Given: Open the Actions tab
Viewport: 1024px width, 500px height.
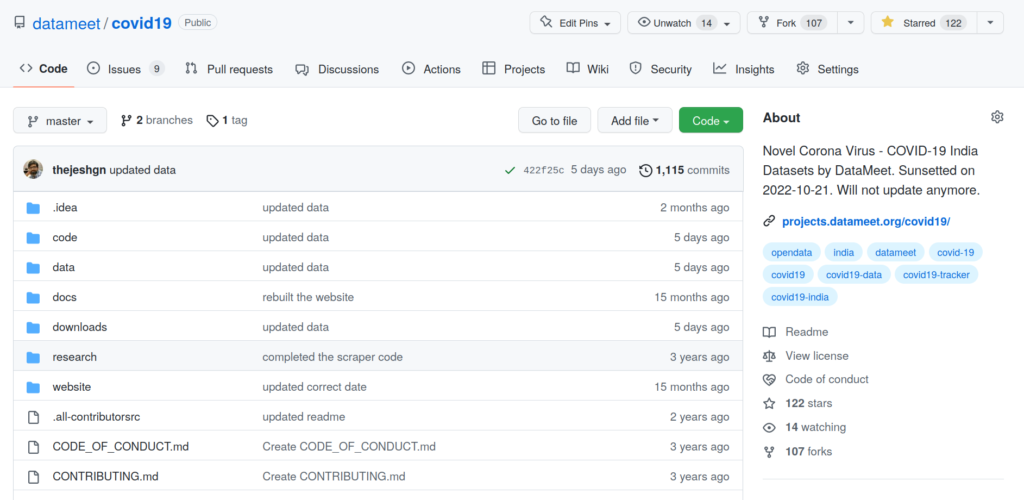Looking at the screenshot, I should pos(431,69).
